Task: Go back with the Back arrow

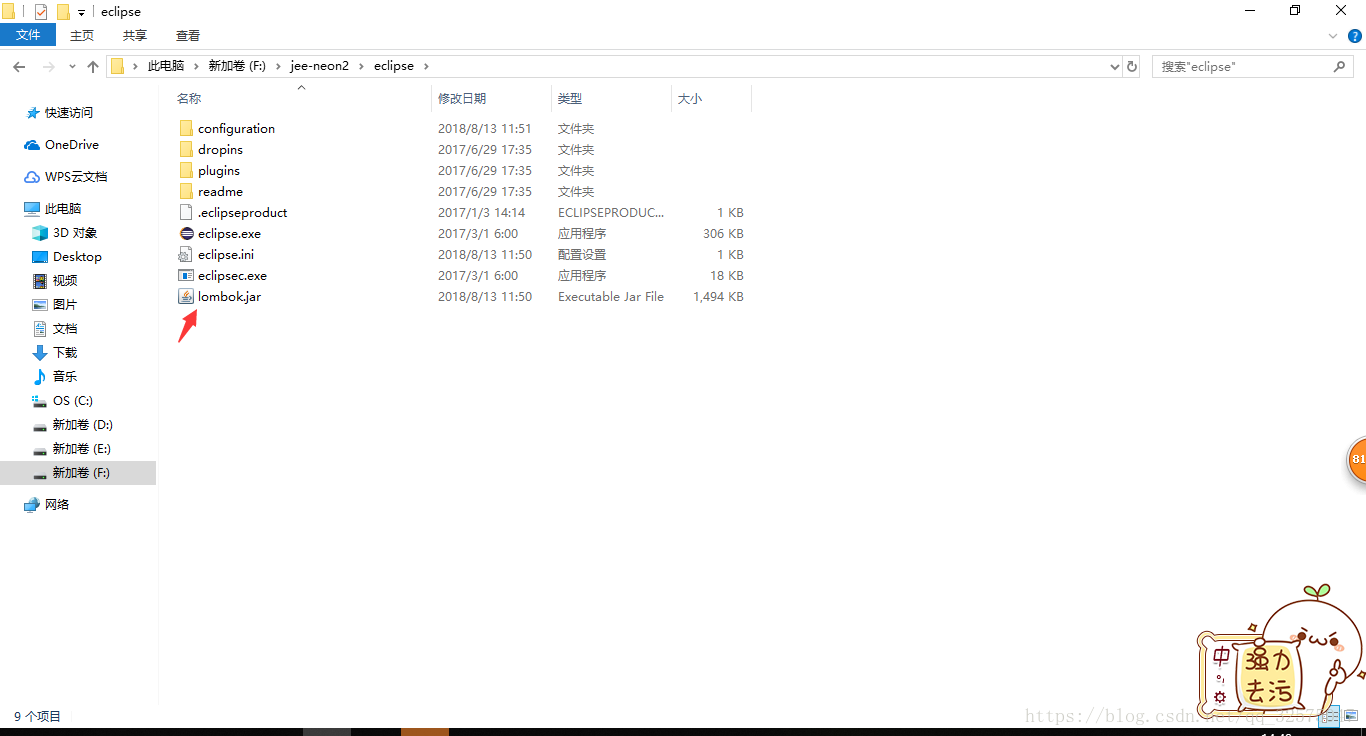Action: [19, 67]
